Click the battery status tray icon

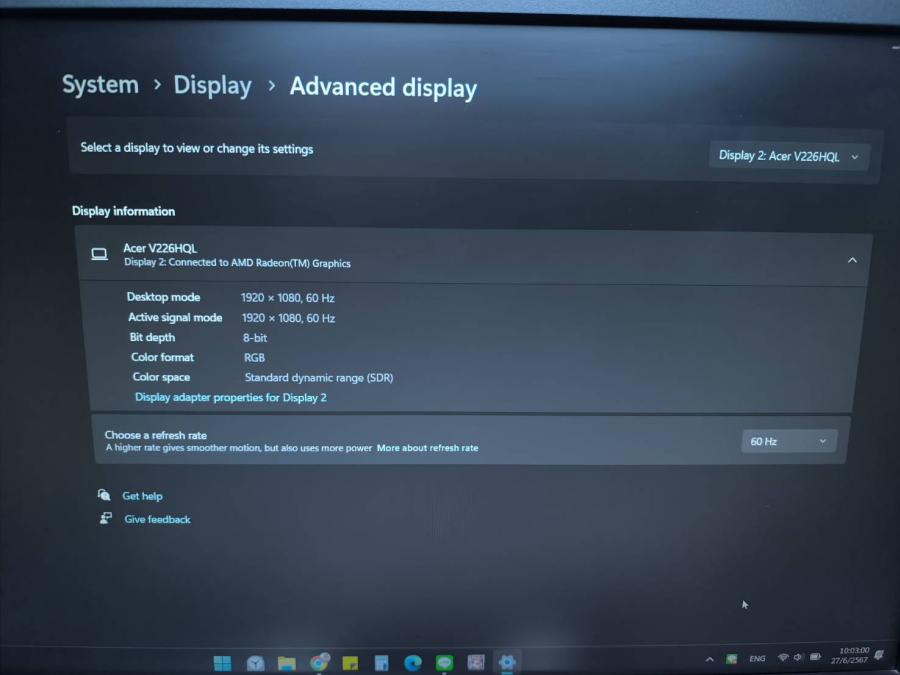pyautogui.click(x=815, y=656)
